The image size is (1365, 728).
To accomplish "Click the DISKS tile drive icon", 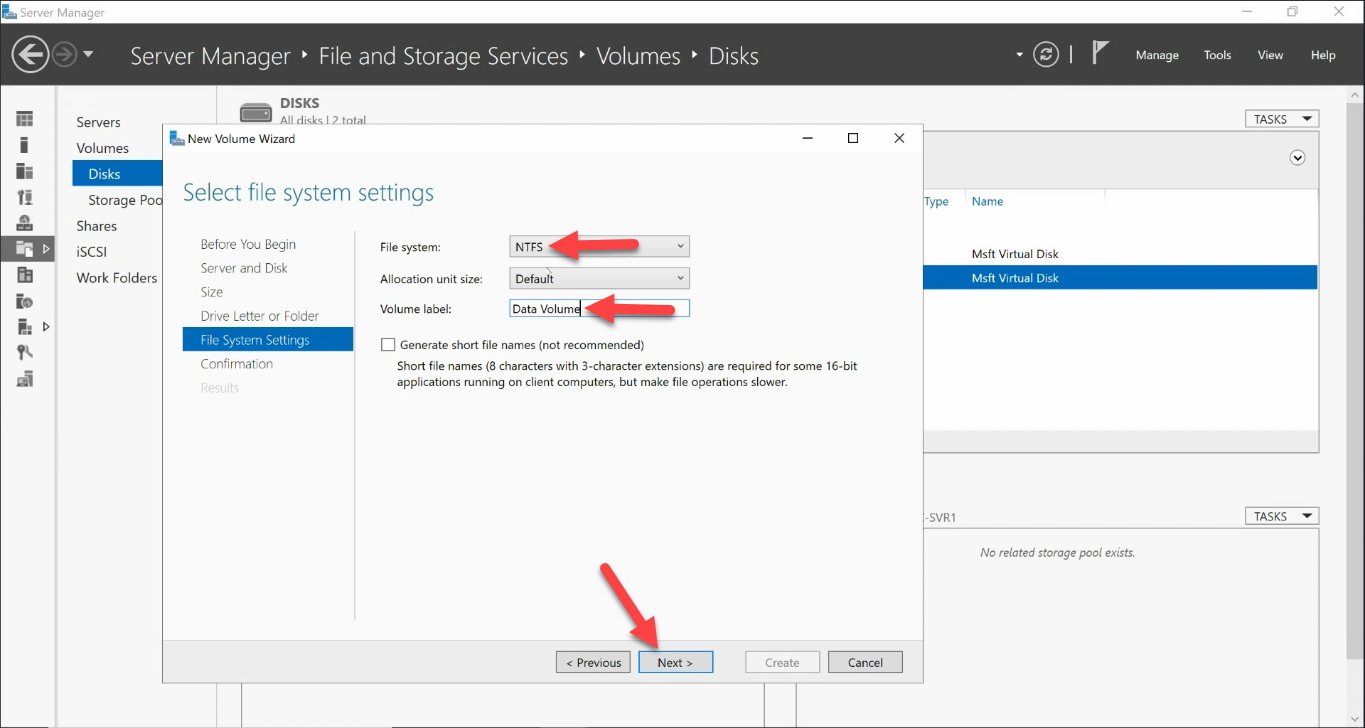I will (256, 112).
